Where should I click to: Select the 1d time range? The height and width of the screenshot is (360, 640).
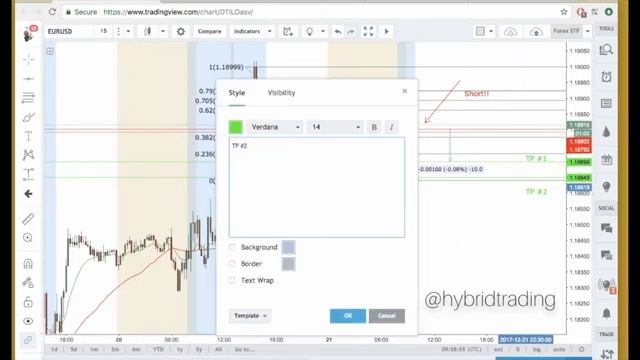coord(54,349)
